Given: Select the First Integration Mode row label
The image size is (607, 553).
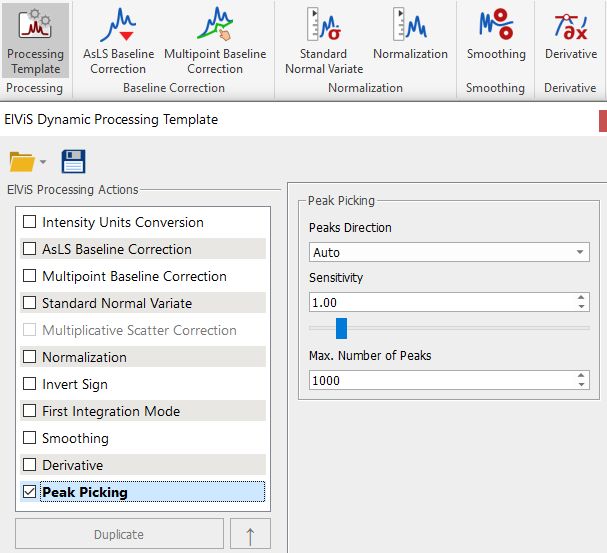Looking at the screenshot, I should tap(111, 411).
